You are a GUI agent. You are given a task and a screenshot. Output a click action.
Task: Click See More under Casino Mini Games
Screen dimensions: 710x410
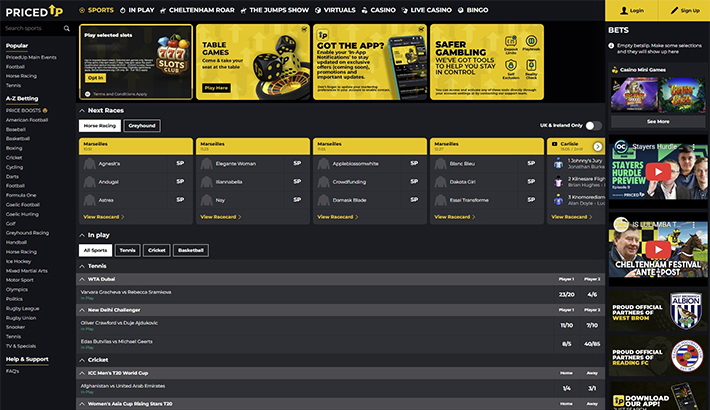(658, 121)
